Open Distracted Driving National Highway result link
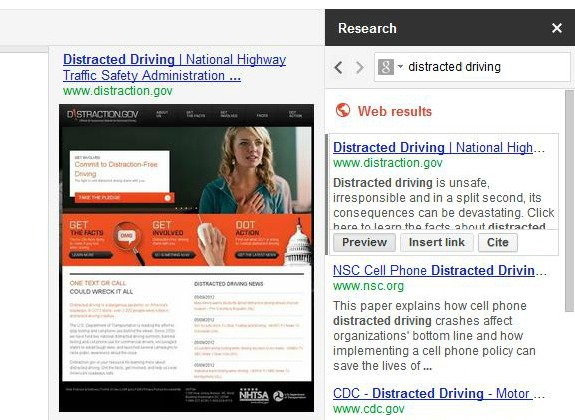The width and height of the screenshot is (575, 420). 439,147
